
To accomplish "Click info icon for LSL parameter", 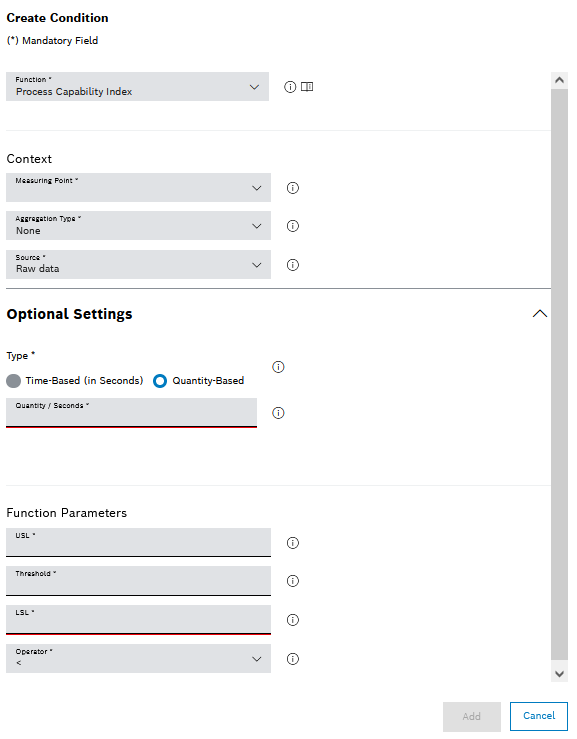I will (293, 620).
